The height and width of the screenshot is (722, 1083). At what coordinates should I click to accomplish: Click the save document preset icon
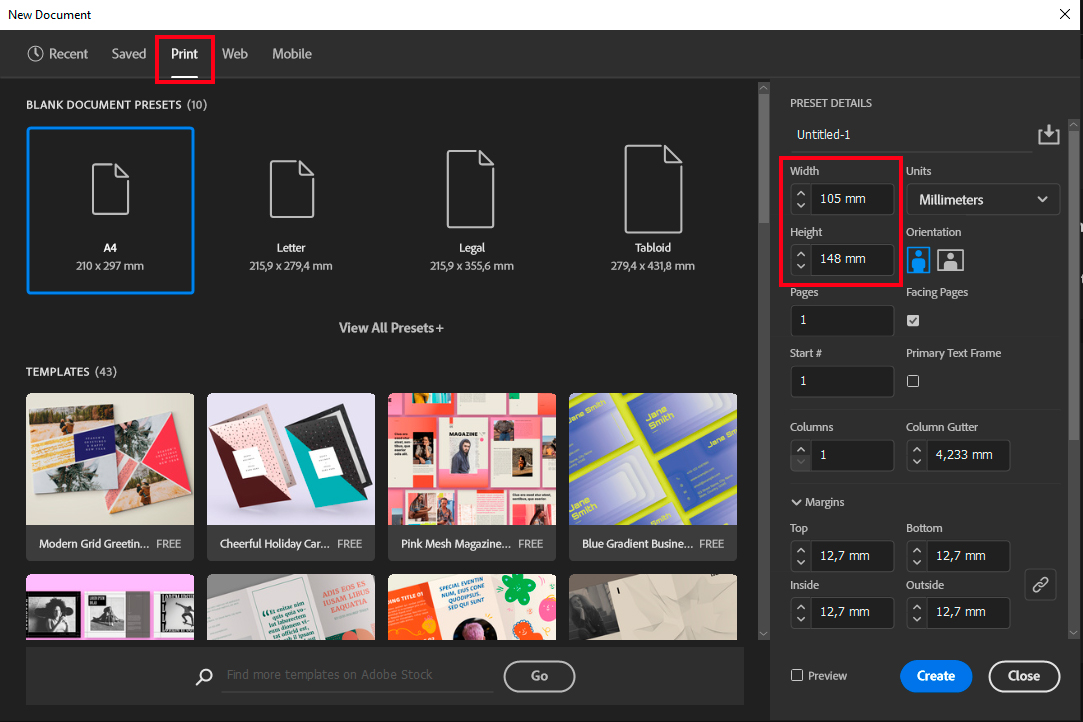point(1048,133)
